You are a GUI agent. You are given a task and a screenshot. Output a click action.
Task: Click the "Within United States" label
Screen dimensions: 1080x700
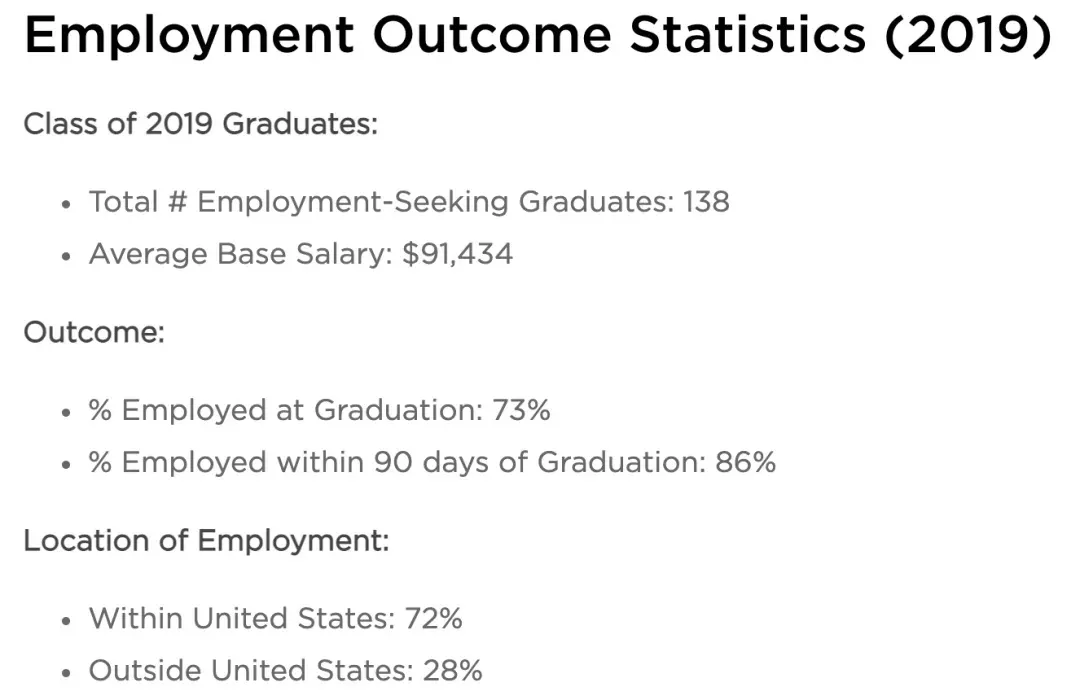click(240, 618)
